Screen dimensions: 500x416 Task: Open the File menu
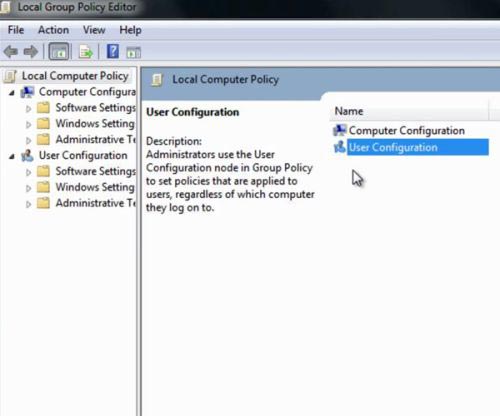click(16, 30)
